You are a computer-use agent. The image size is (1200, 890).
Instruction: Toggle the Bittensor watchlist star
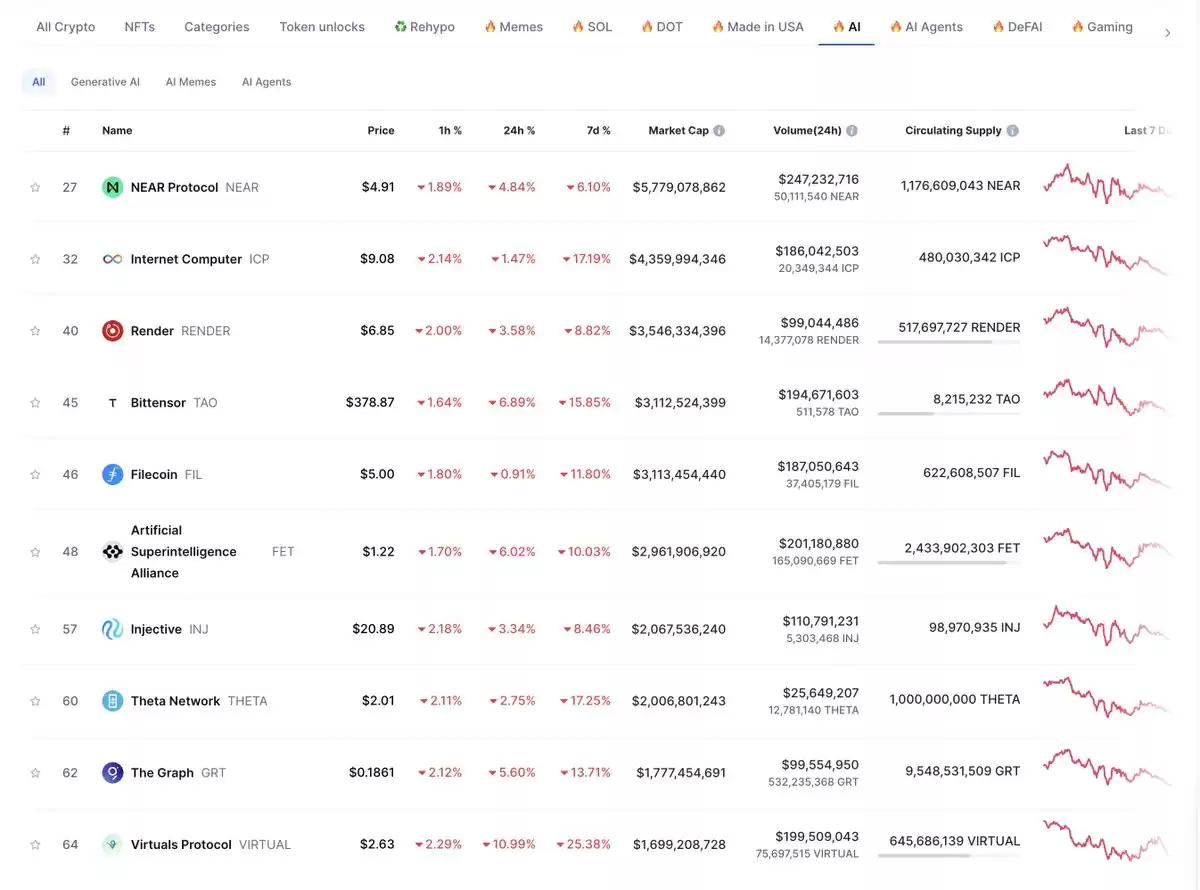pos(35,403)
